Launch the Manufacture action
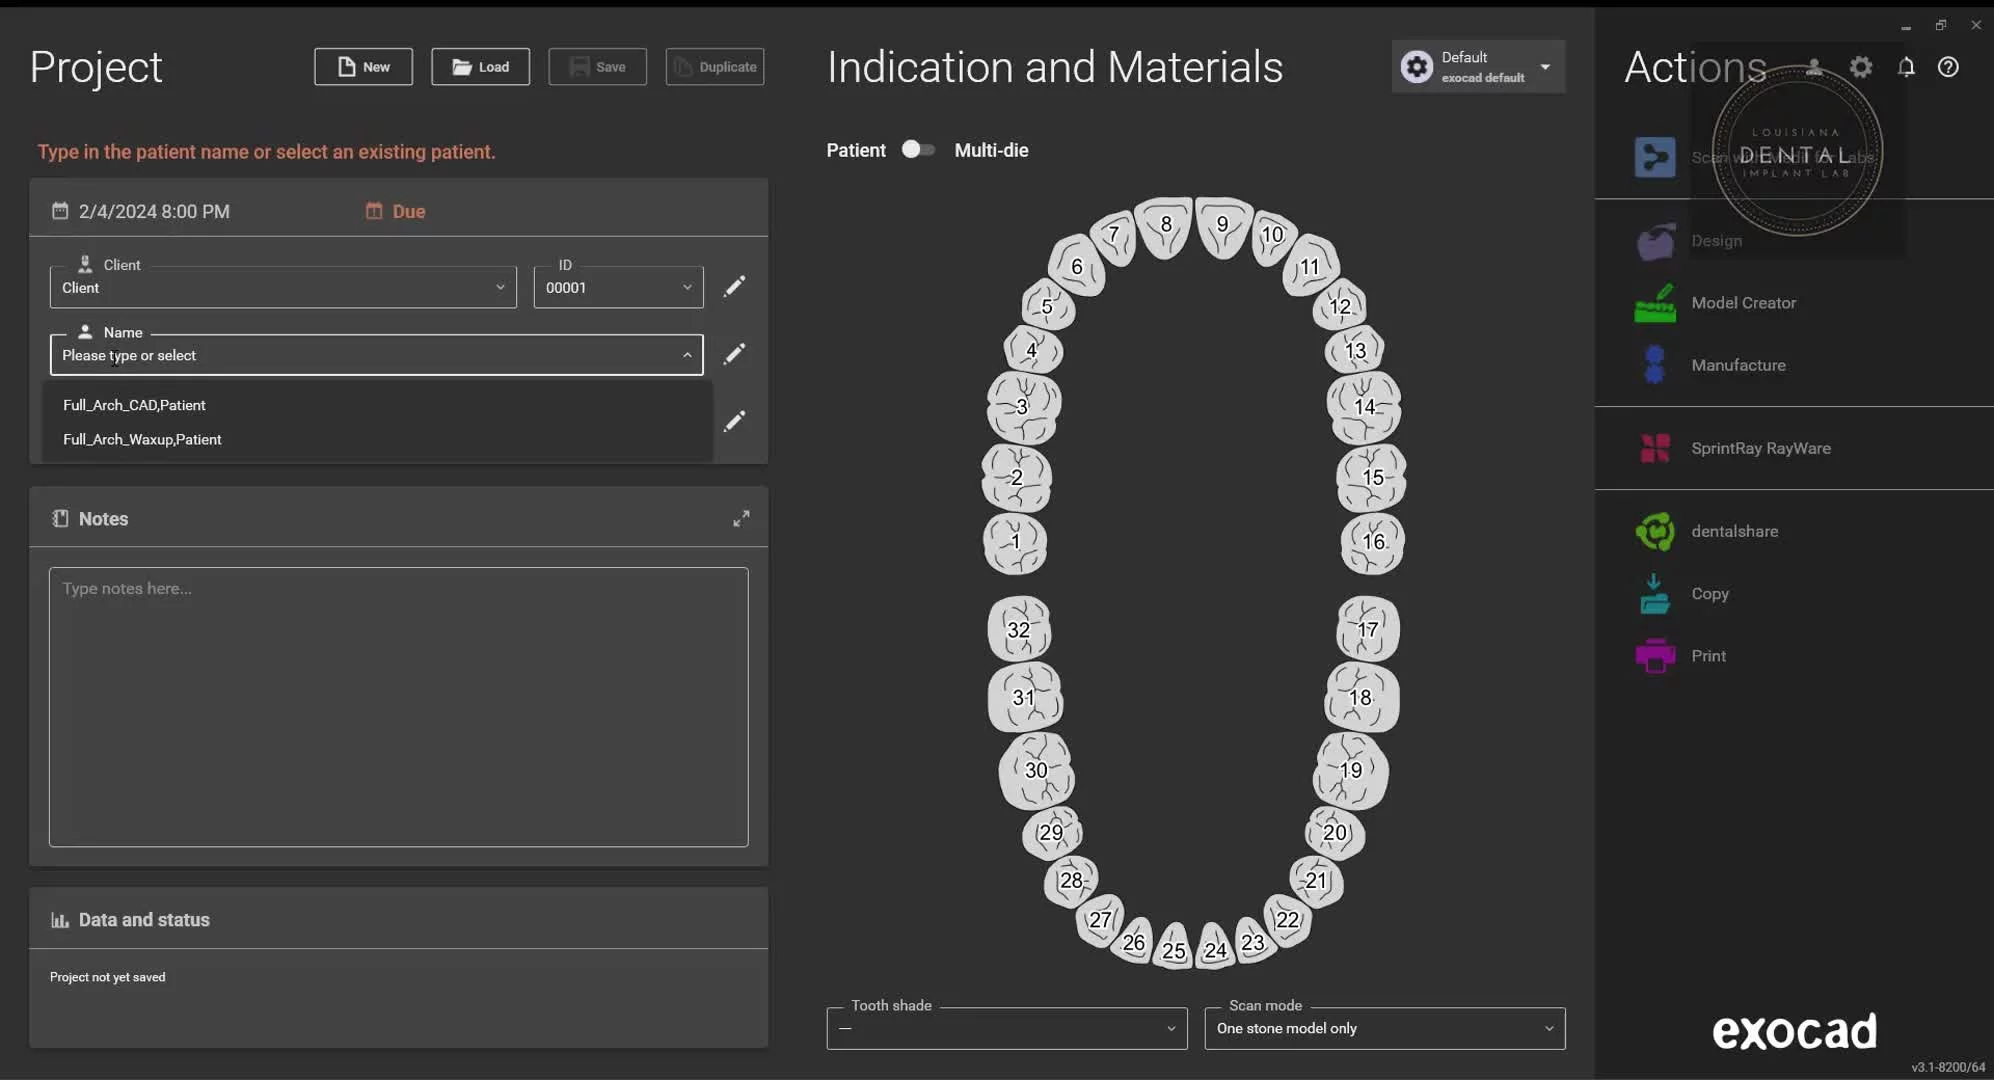The width and height of the screenshot is (1994, 1080). (1737, 365)
